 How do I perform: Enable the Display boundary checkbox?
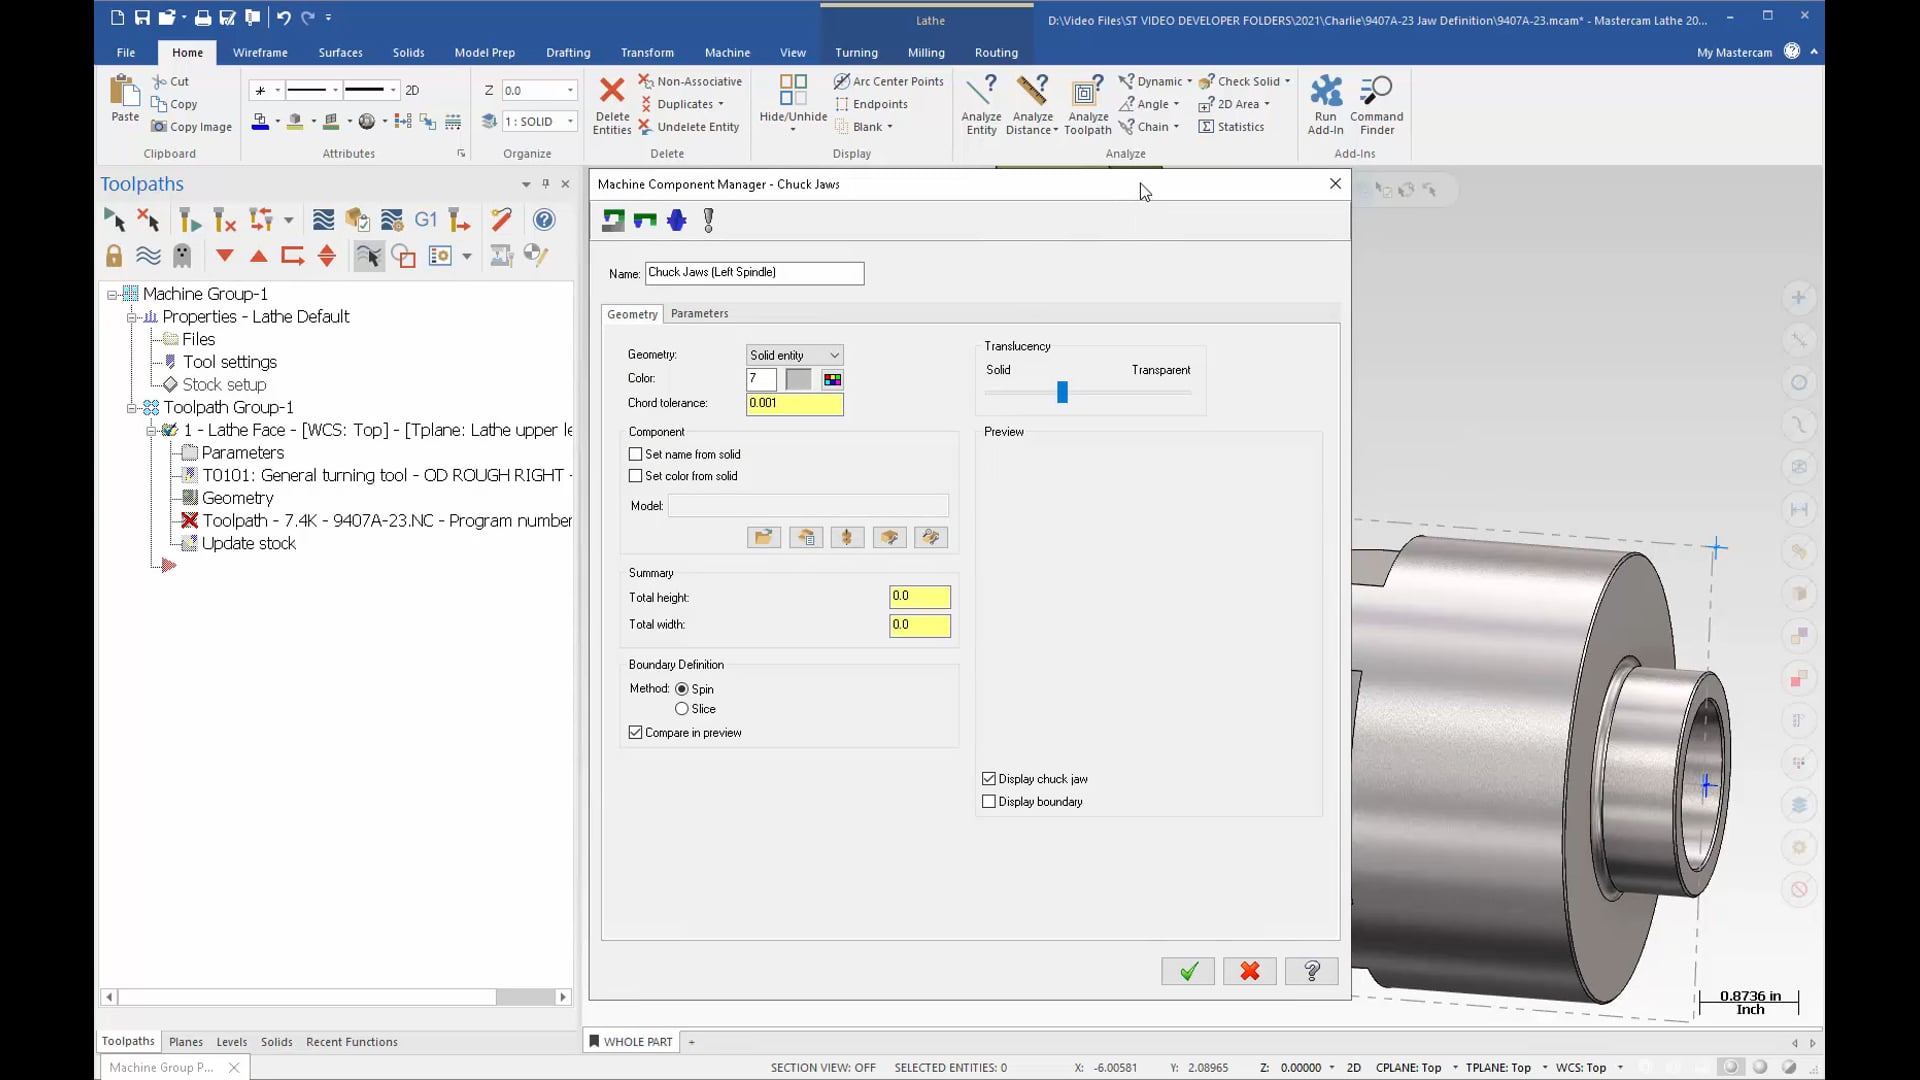point(990,802)
